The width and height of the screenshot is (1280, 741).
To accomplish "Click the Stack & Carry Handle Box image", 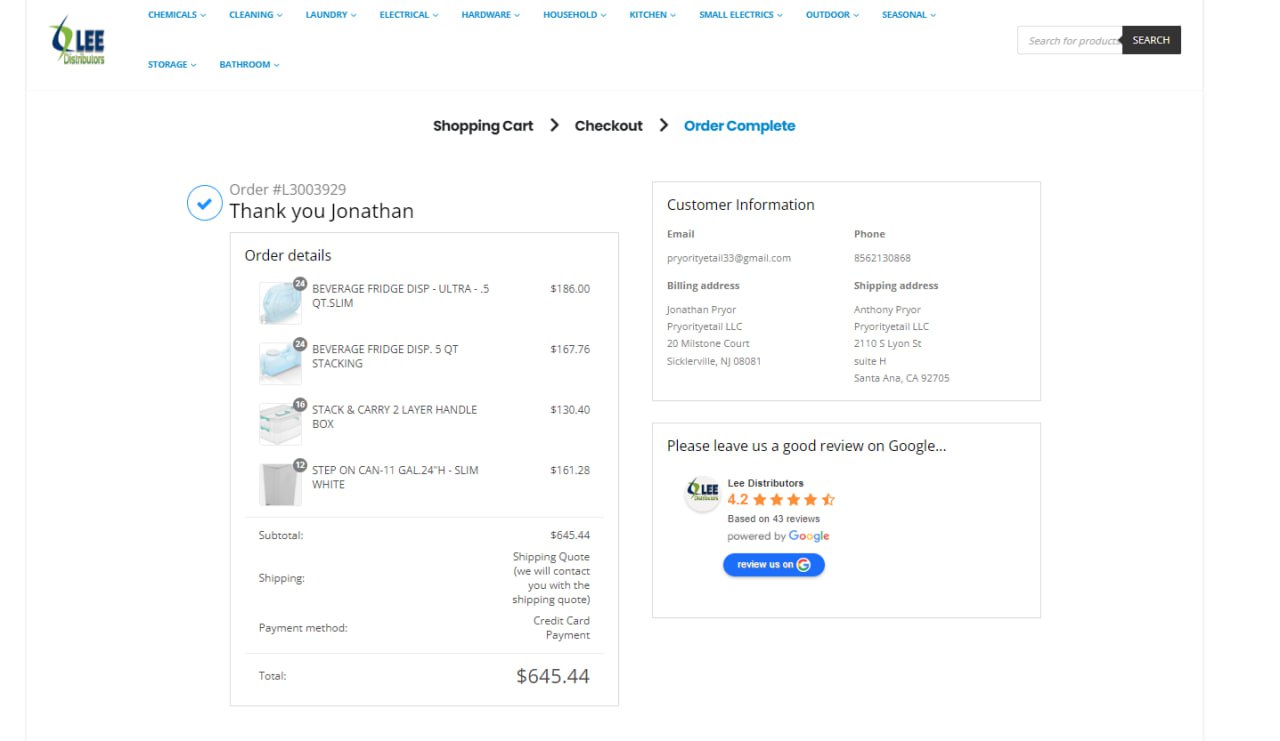I will (280, 423).
